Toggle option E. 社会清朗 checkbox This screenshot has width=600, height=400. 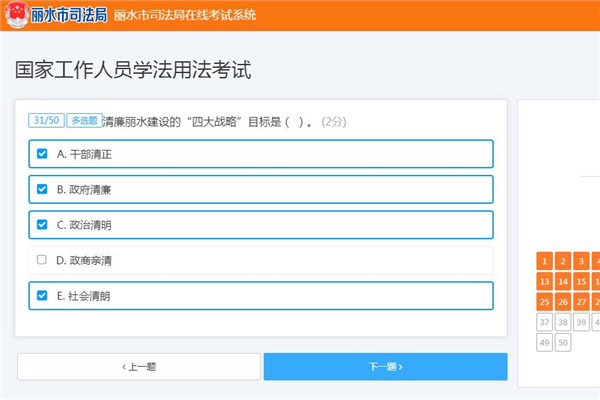click(42, 296)
